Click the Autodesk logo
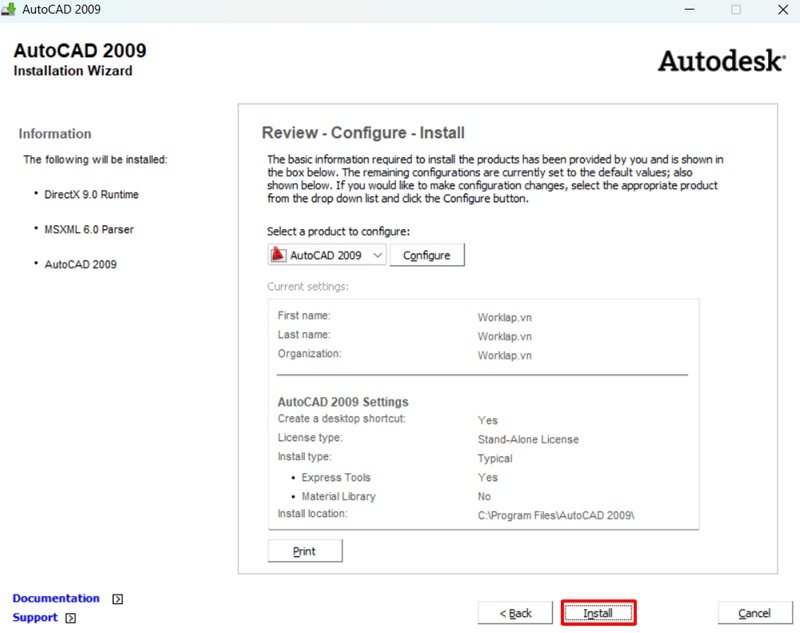 click(x=720, y=61)
